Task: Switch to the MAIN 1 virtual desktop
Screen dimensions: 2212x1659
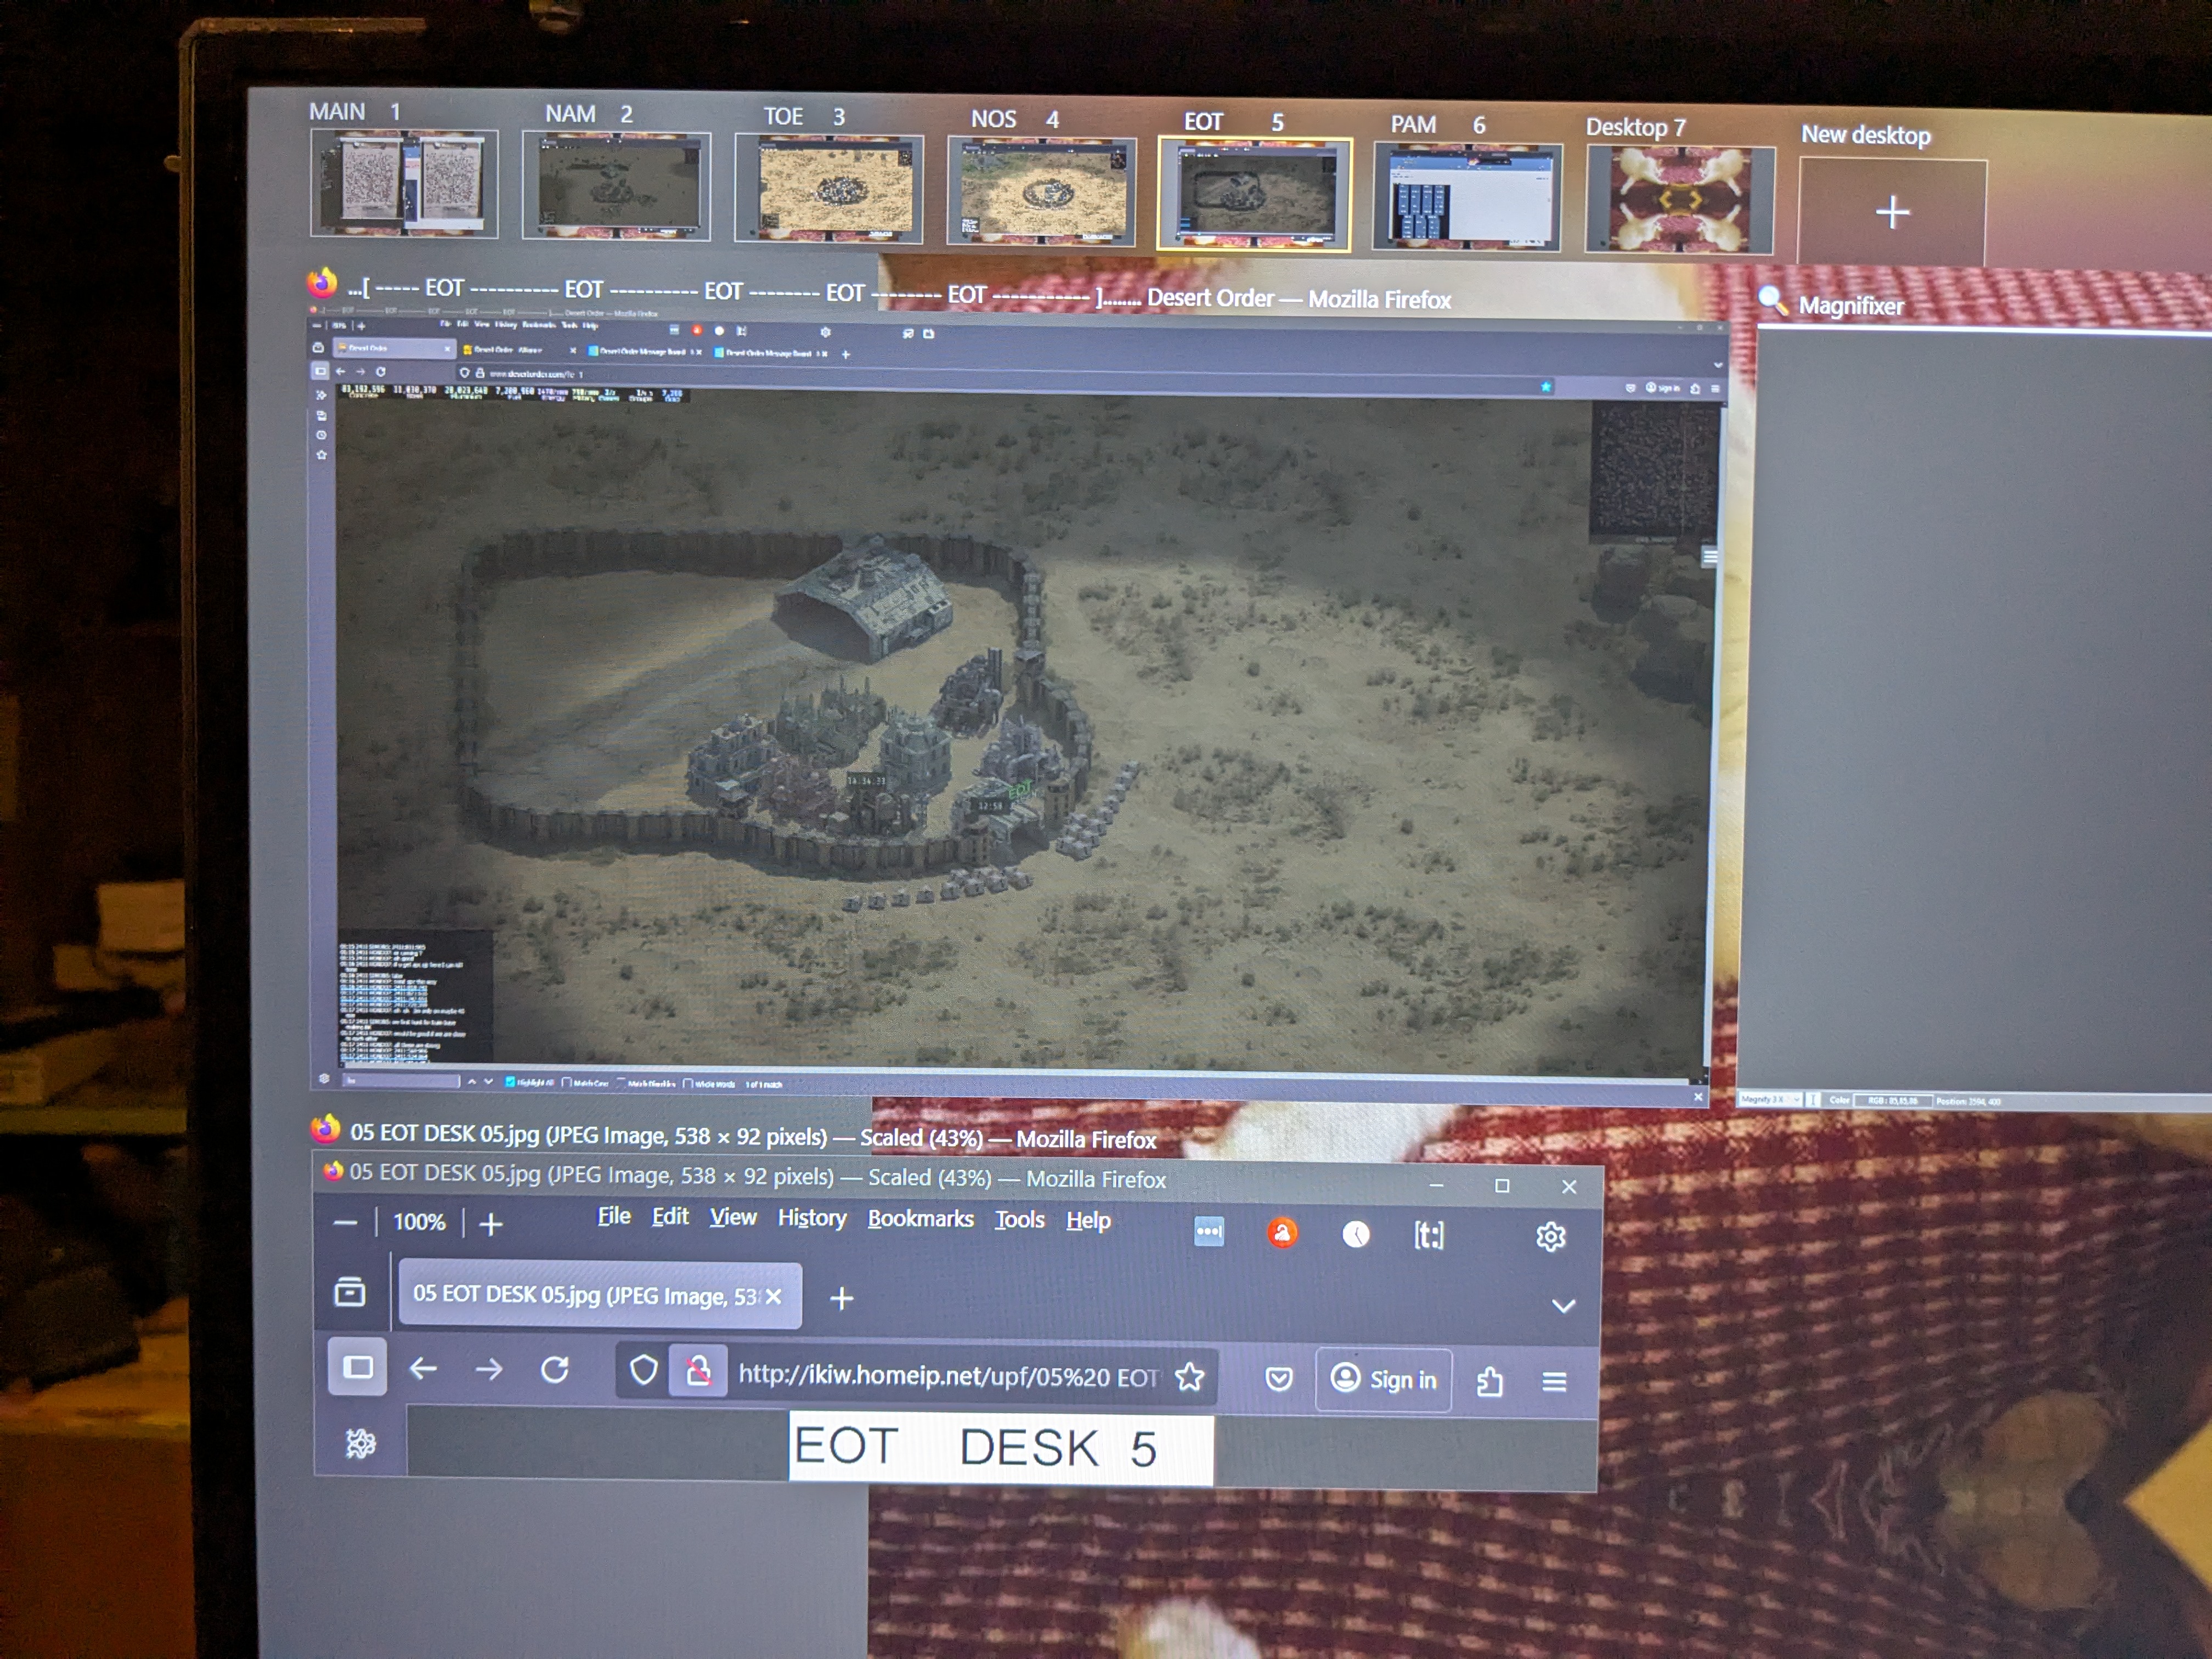Action: (404, 184)
